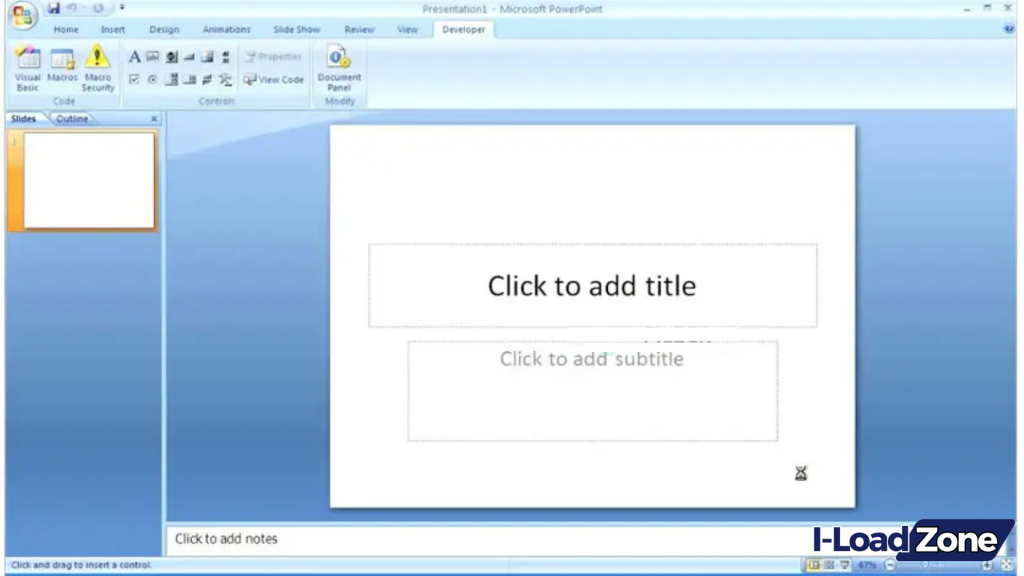
Task: Open the Outline tab in the slides pane
Action: [x=71, y=118]
